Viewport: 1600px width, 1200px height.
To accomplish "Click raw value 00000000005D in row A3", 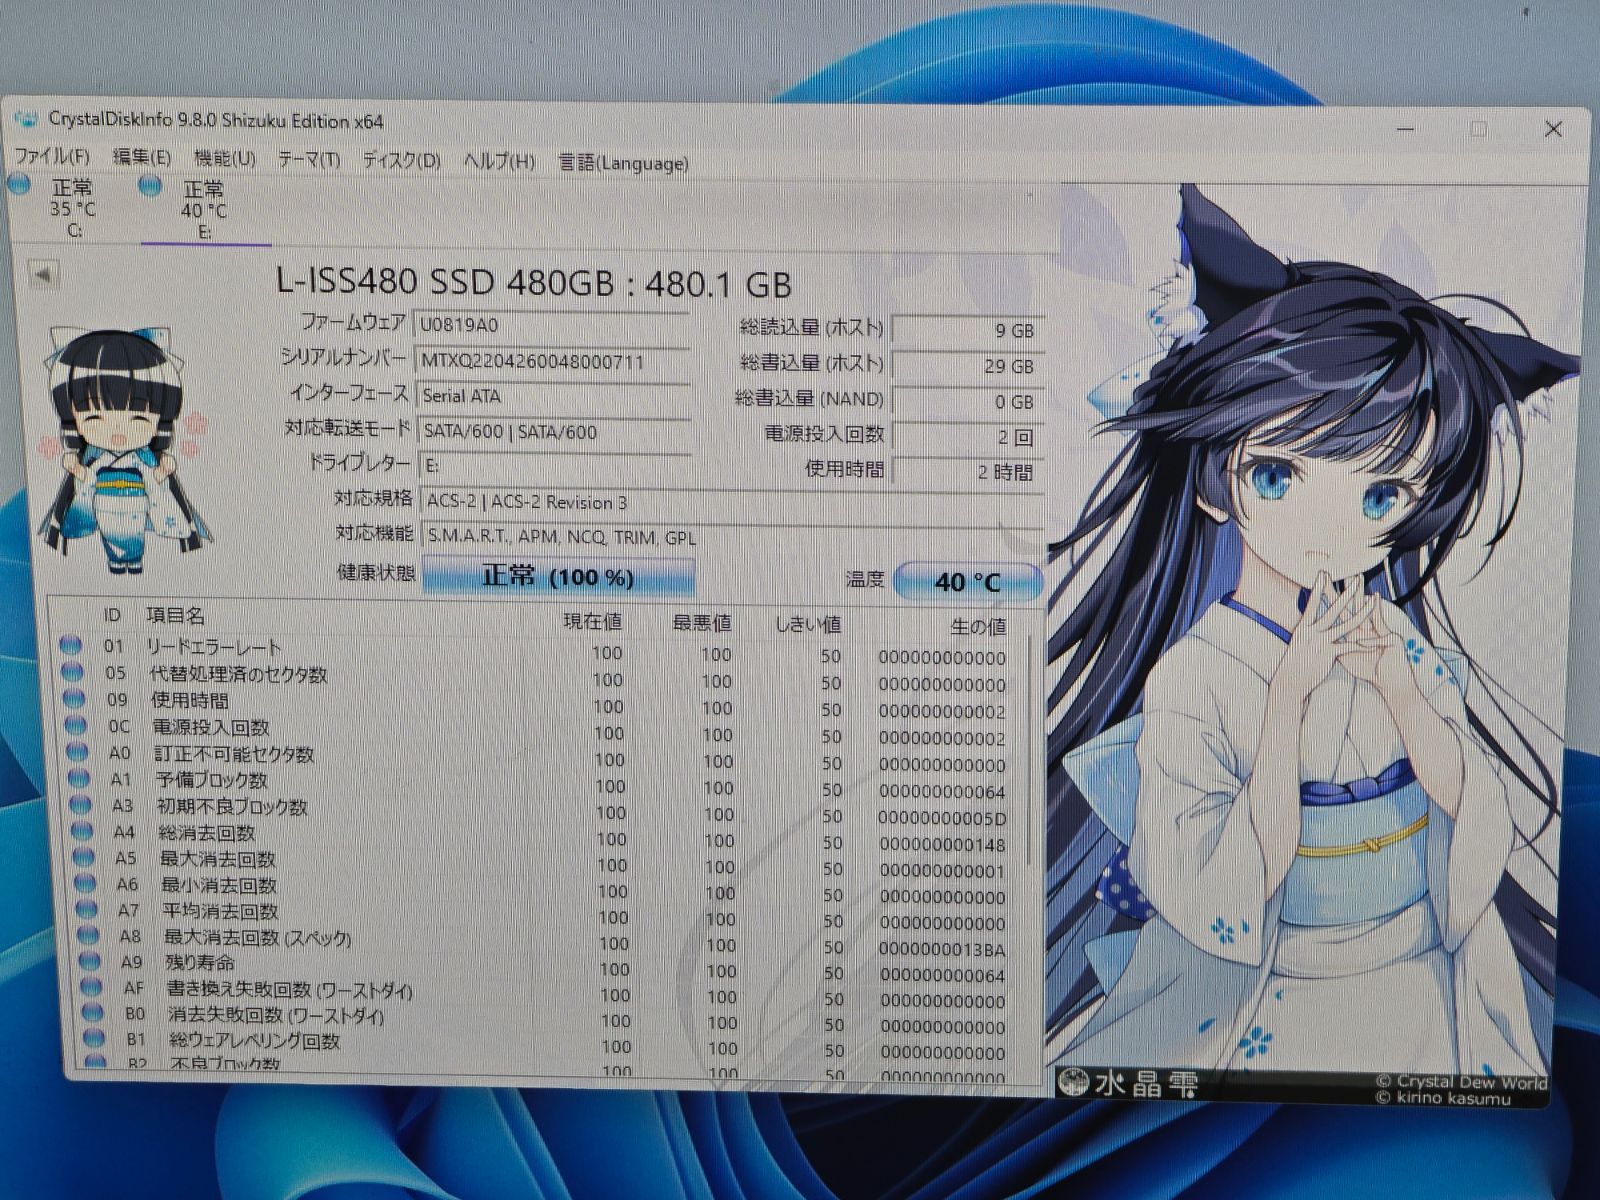I will pos(942,818).
